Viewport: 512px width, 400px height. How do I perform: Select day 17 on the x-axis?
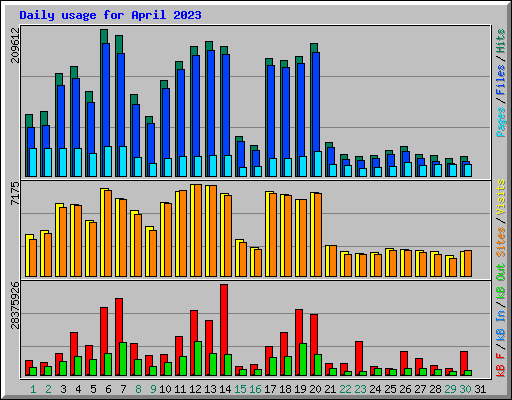click(270, 389)
